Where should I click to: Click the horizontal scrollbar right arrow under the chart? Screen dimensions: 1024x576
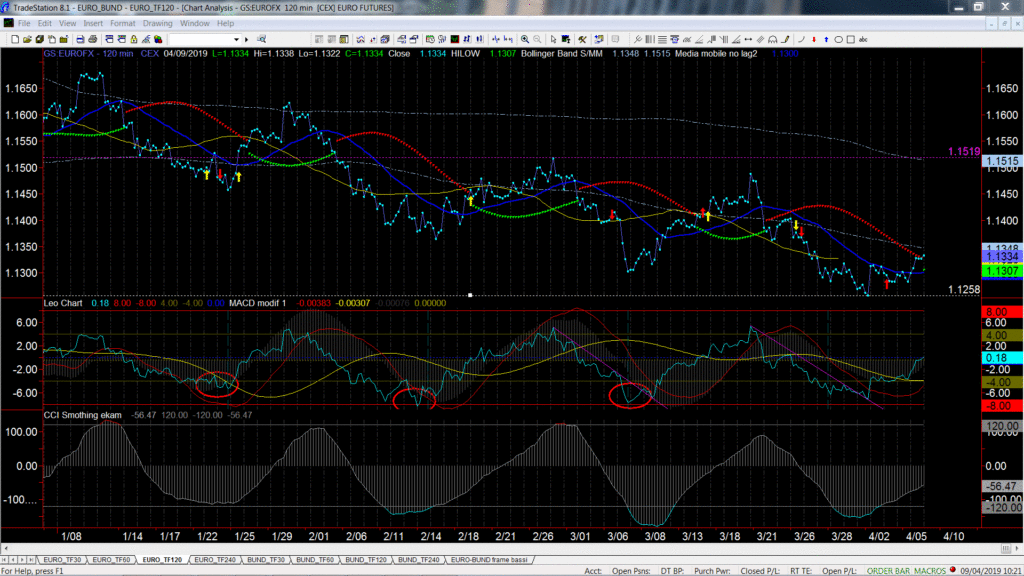(x=1017, y=549)
